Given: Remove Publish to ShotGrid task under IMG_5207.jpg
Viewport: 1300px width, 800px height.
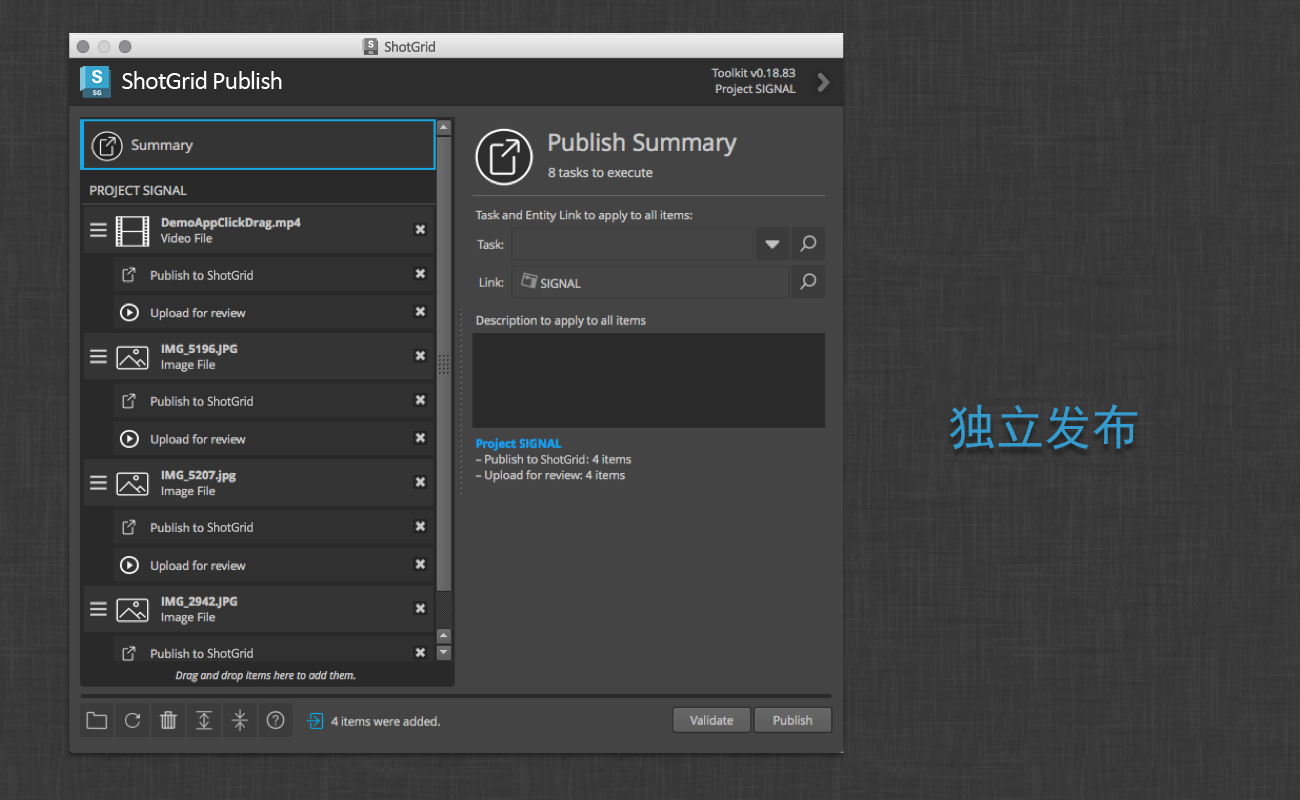Looking at the screenshot, I should pyautogui.click(x=420, y=526).
